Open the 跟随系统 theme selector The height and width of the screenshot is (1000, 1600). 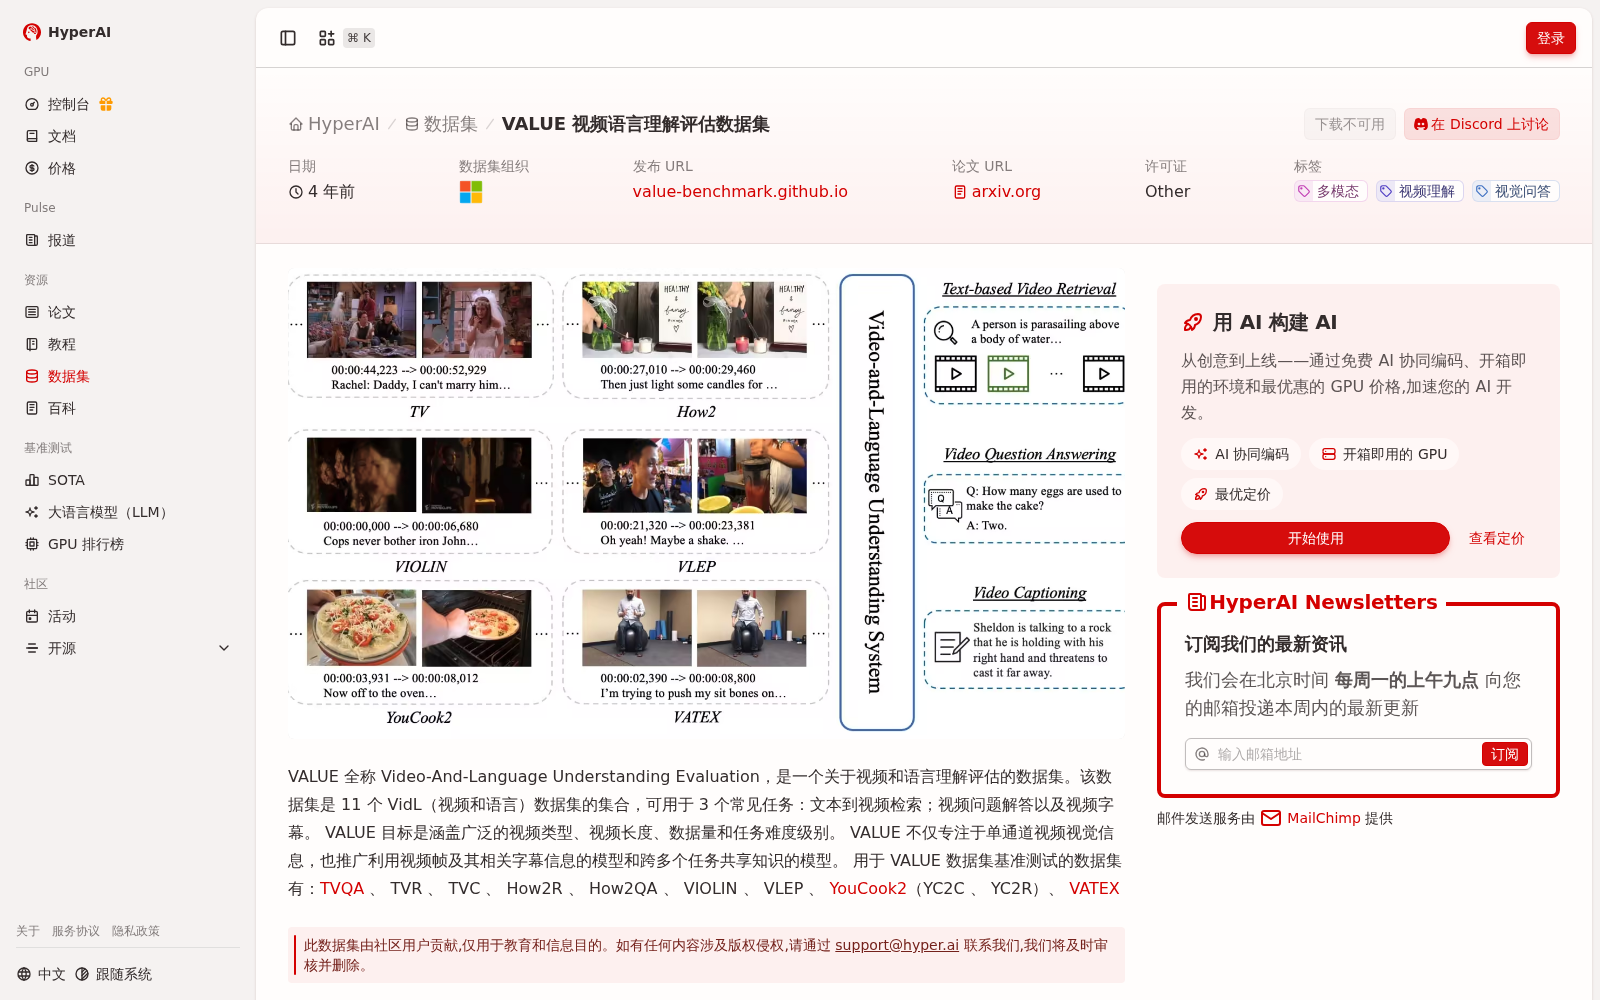[x=113, y=974]
